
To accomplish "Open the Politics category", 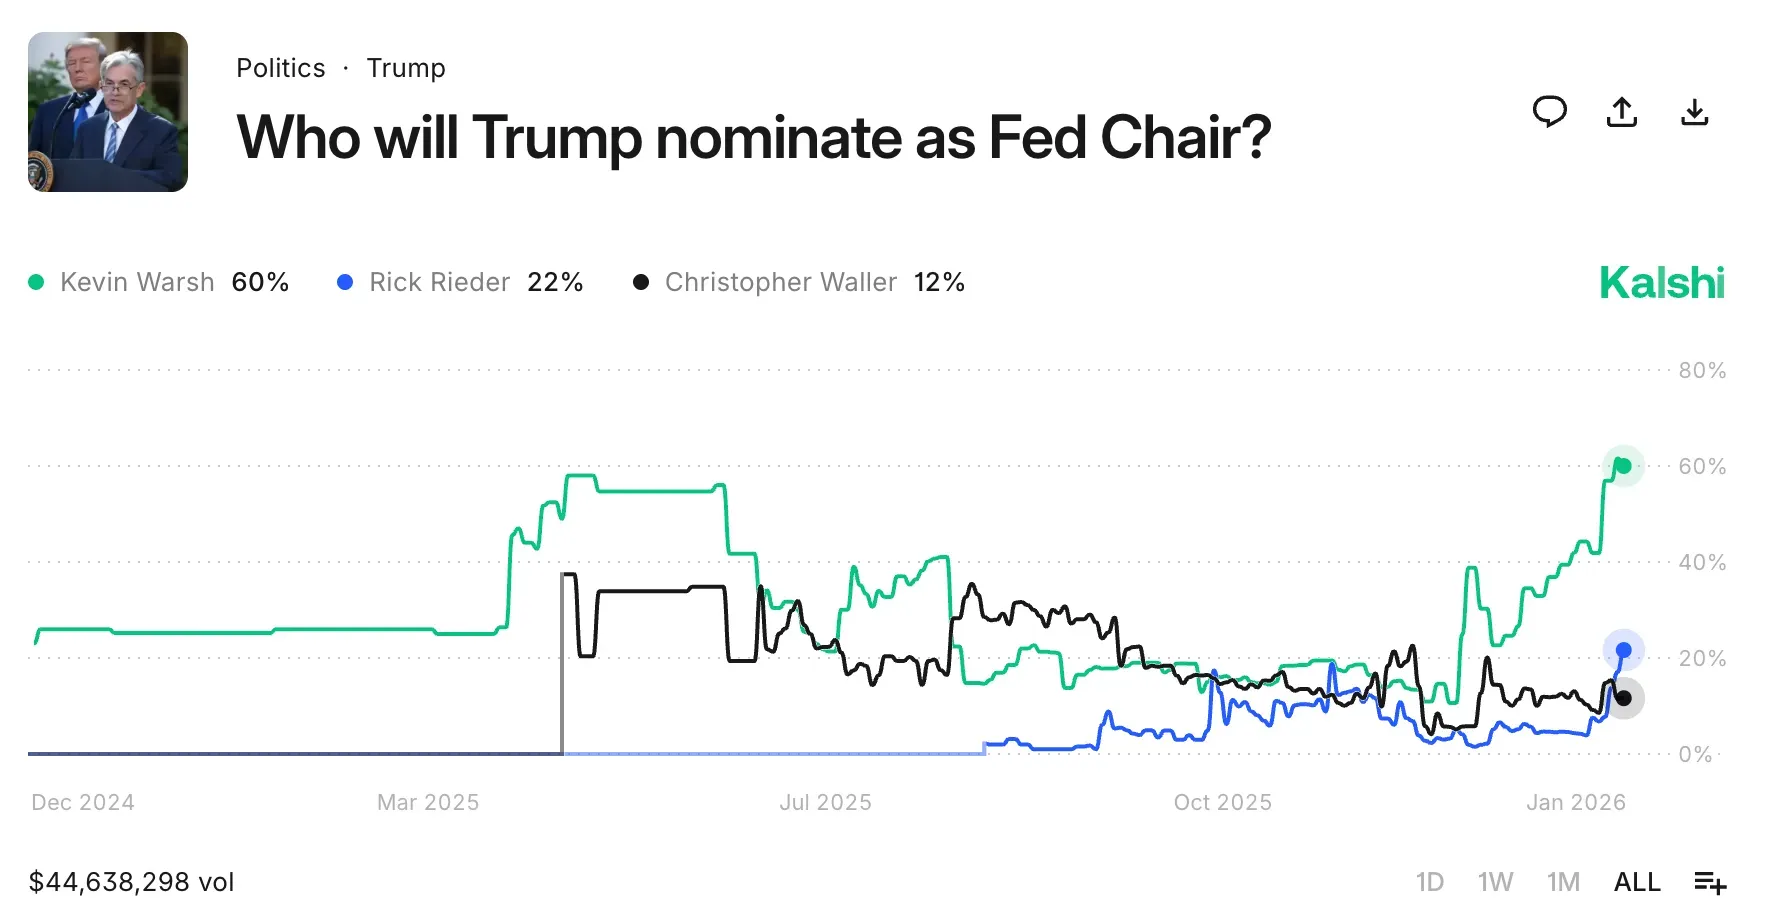I will 280,67.
